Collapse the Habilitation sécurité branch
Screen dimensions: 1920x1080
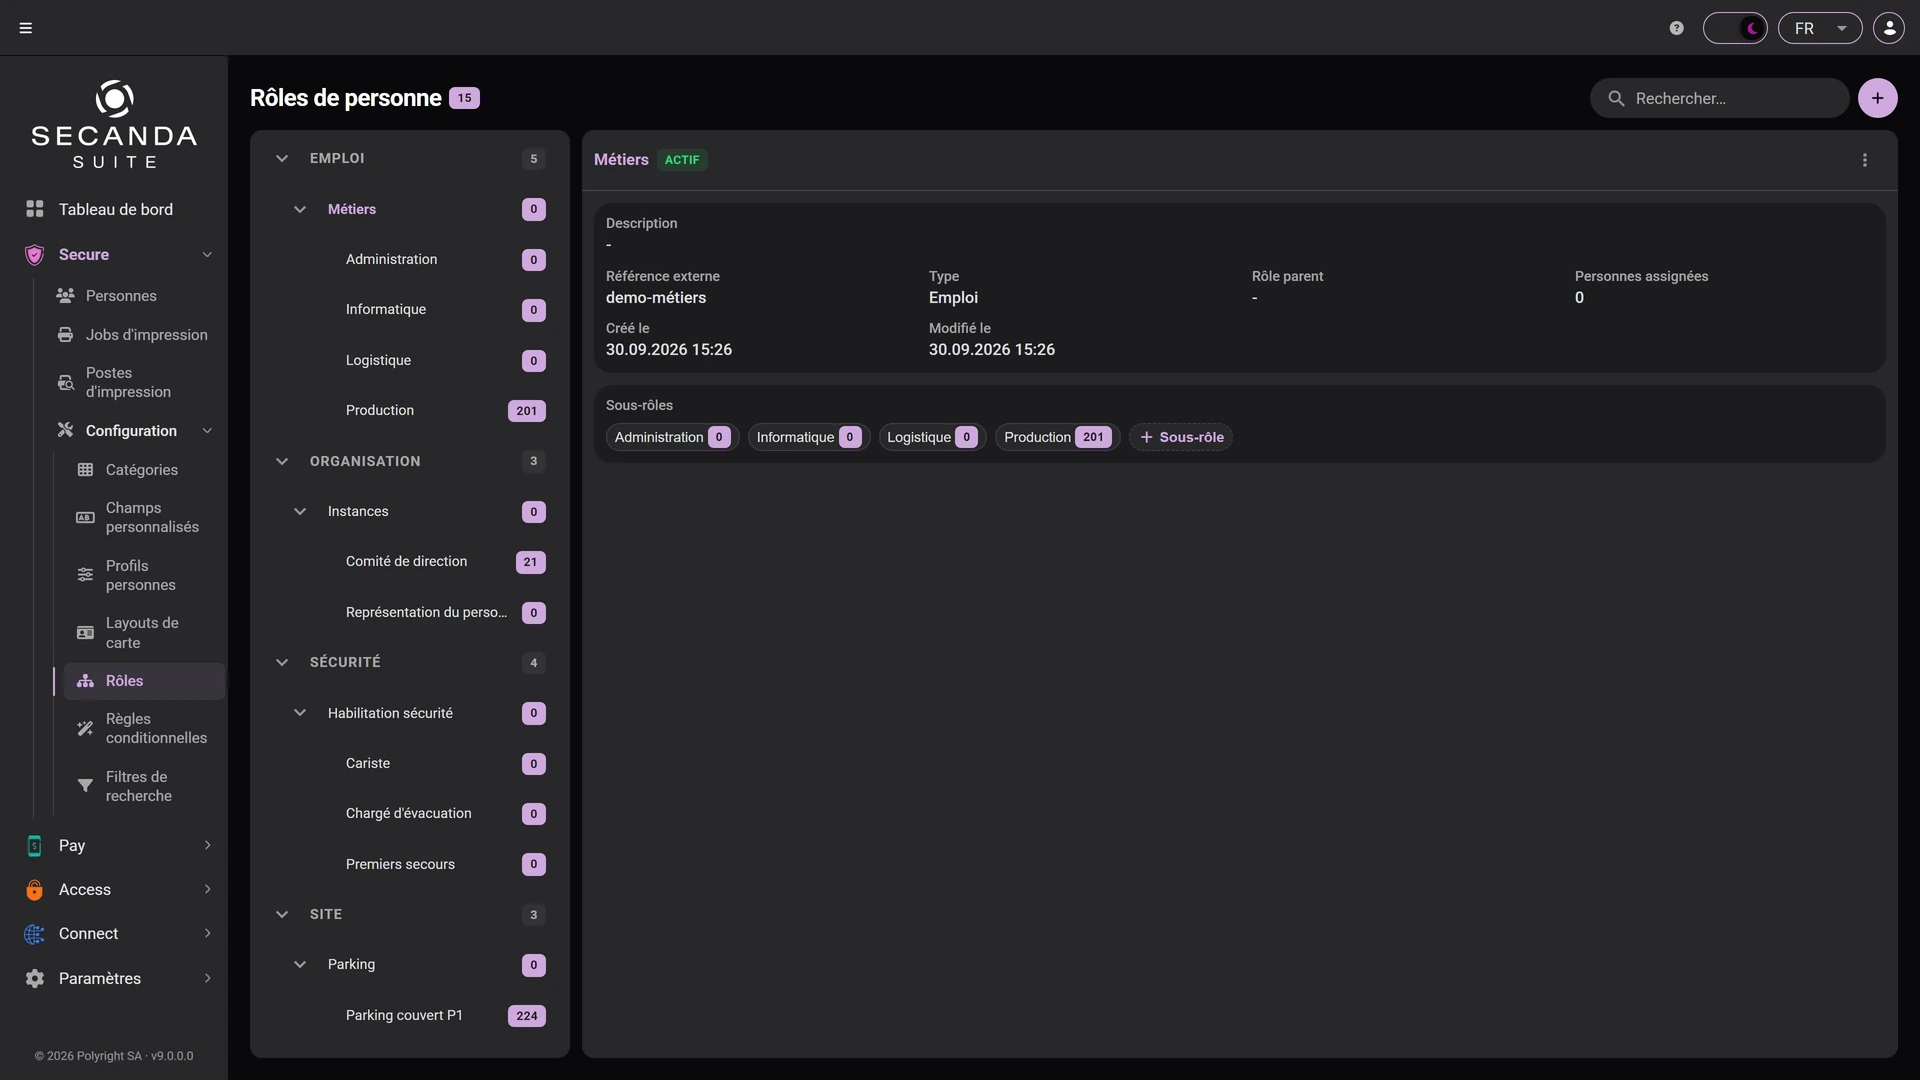click(300, 713)
